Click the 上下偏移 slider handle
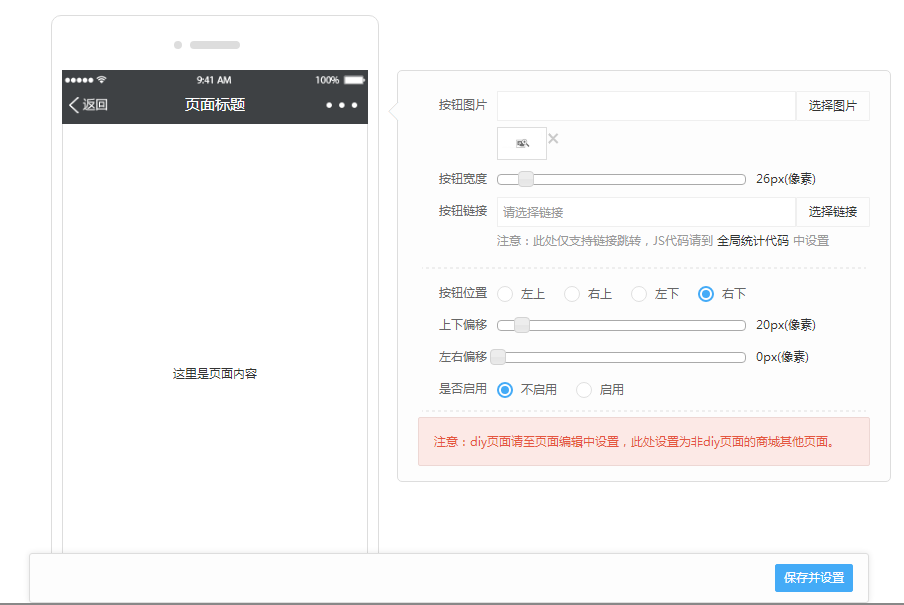 click(x=522, y=325)
